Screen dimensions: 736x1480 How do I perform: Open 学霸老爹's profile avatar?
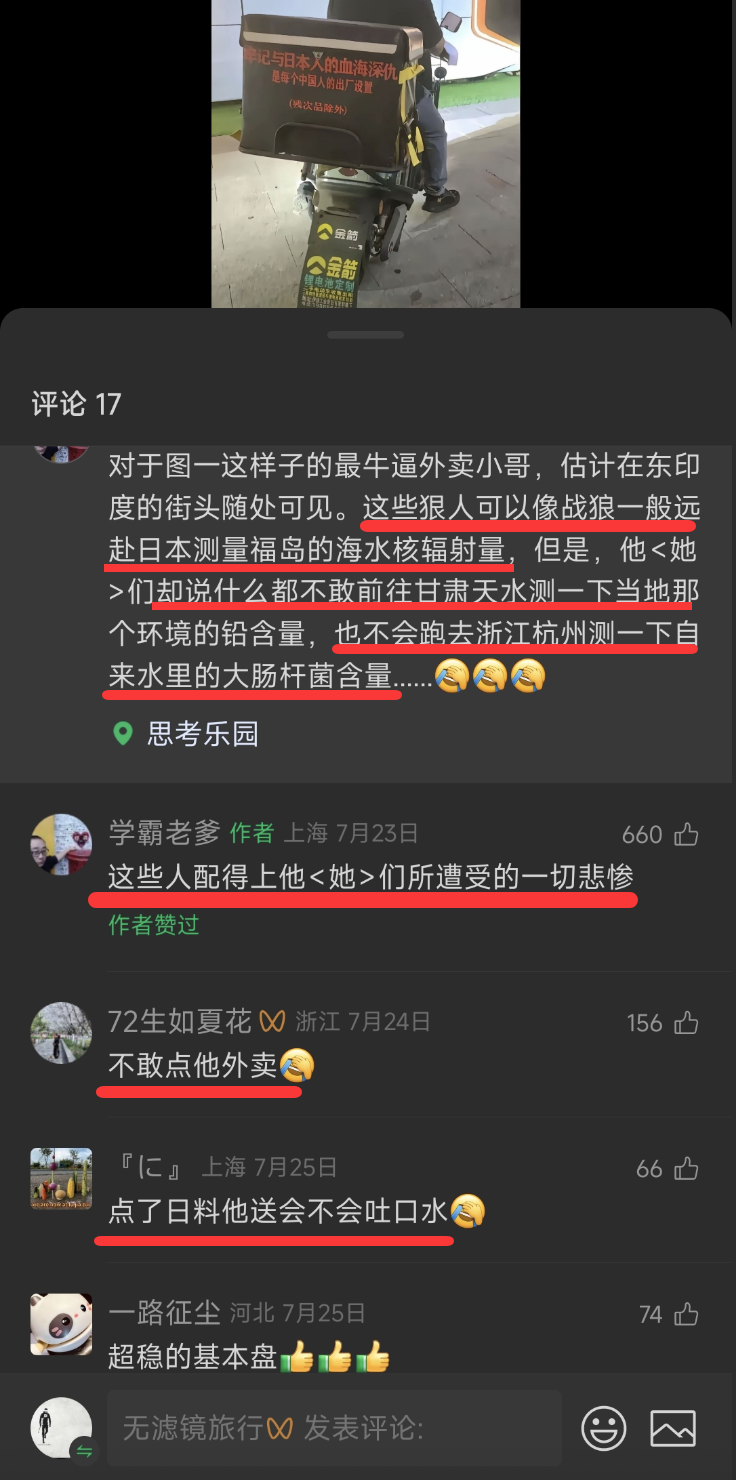tap(61, 845)
